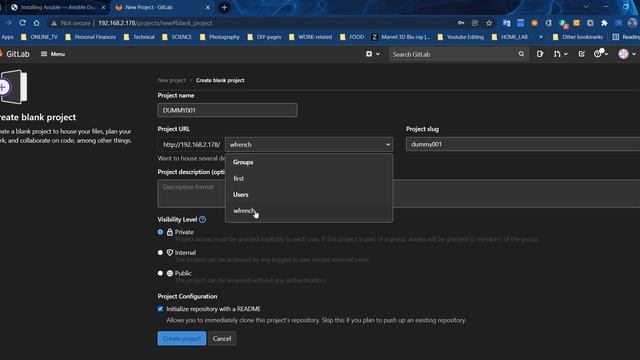This screenshot has width=640, height=360.
Task: Open the create new plus dropdown in GitLab header
Action: click(x=373, y=54)
